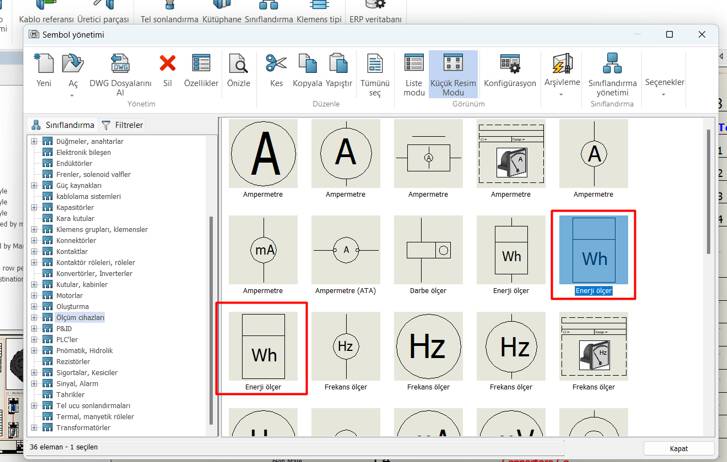Expand the Transformatörler node
This screenshot has width=727, height=462.
click(x=34, y=427)
